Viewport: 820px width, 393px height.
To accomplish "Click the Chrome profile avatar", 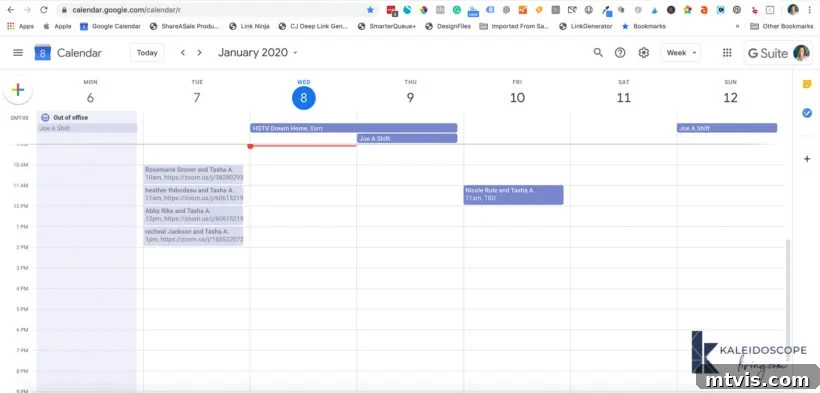I will [793, 9].
